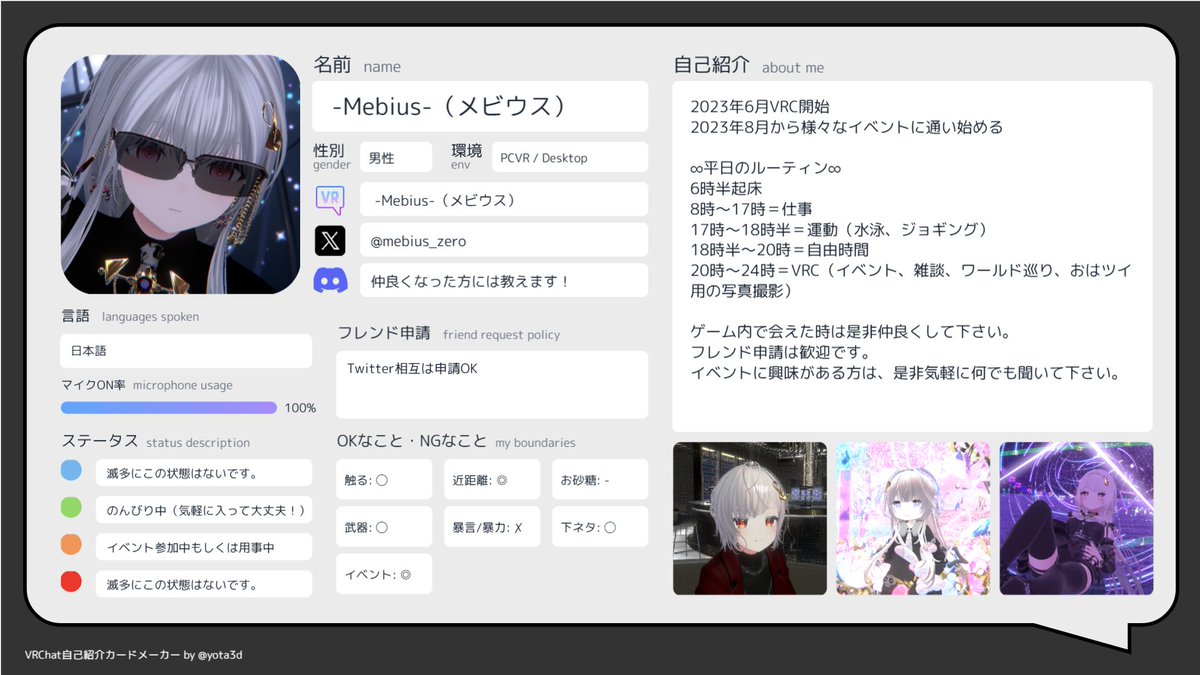Open the gender selector showing 男性
This screenshot has width=1200, height=675.
[x=395, y=157]
